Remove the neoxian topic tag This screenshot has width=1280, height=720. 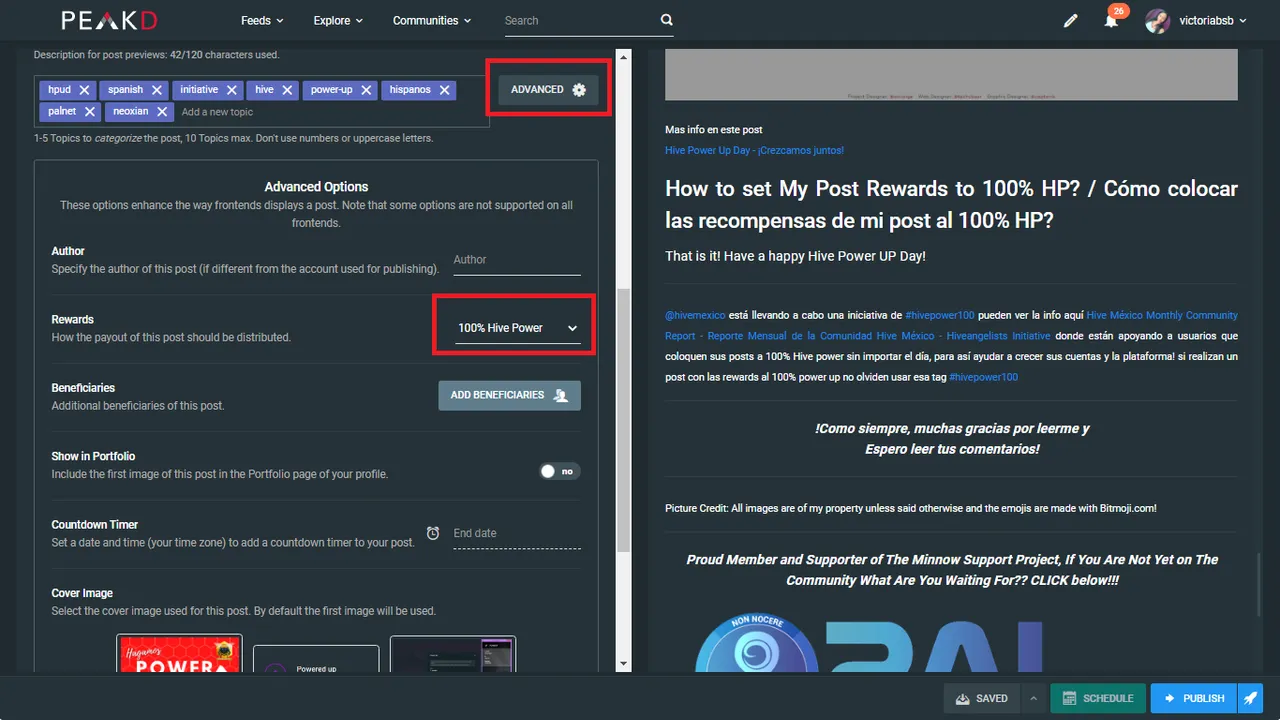click(162, 112)
